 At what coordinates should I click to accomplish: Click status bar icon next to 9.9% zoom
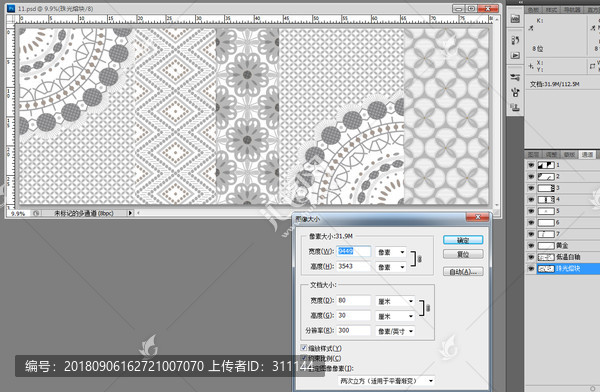(36, 213)
